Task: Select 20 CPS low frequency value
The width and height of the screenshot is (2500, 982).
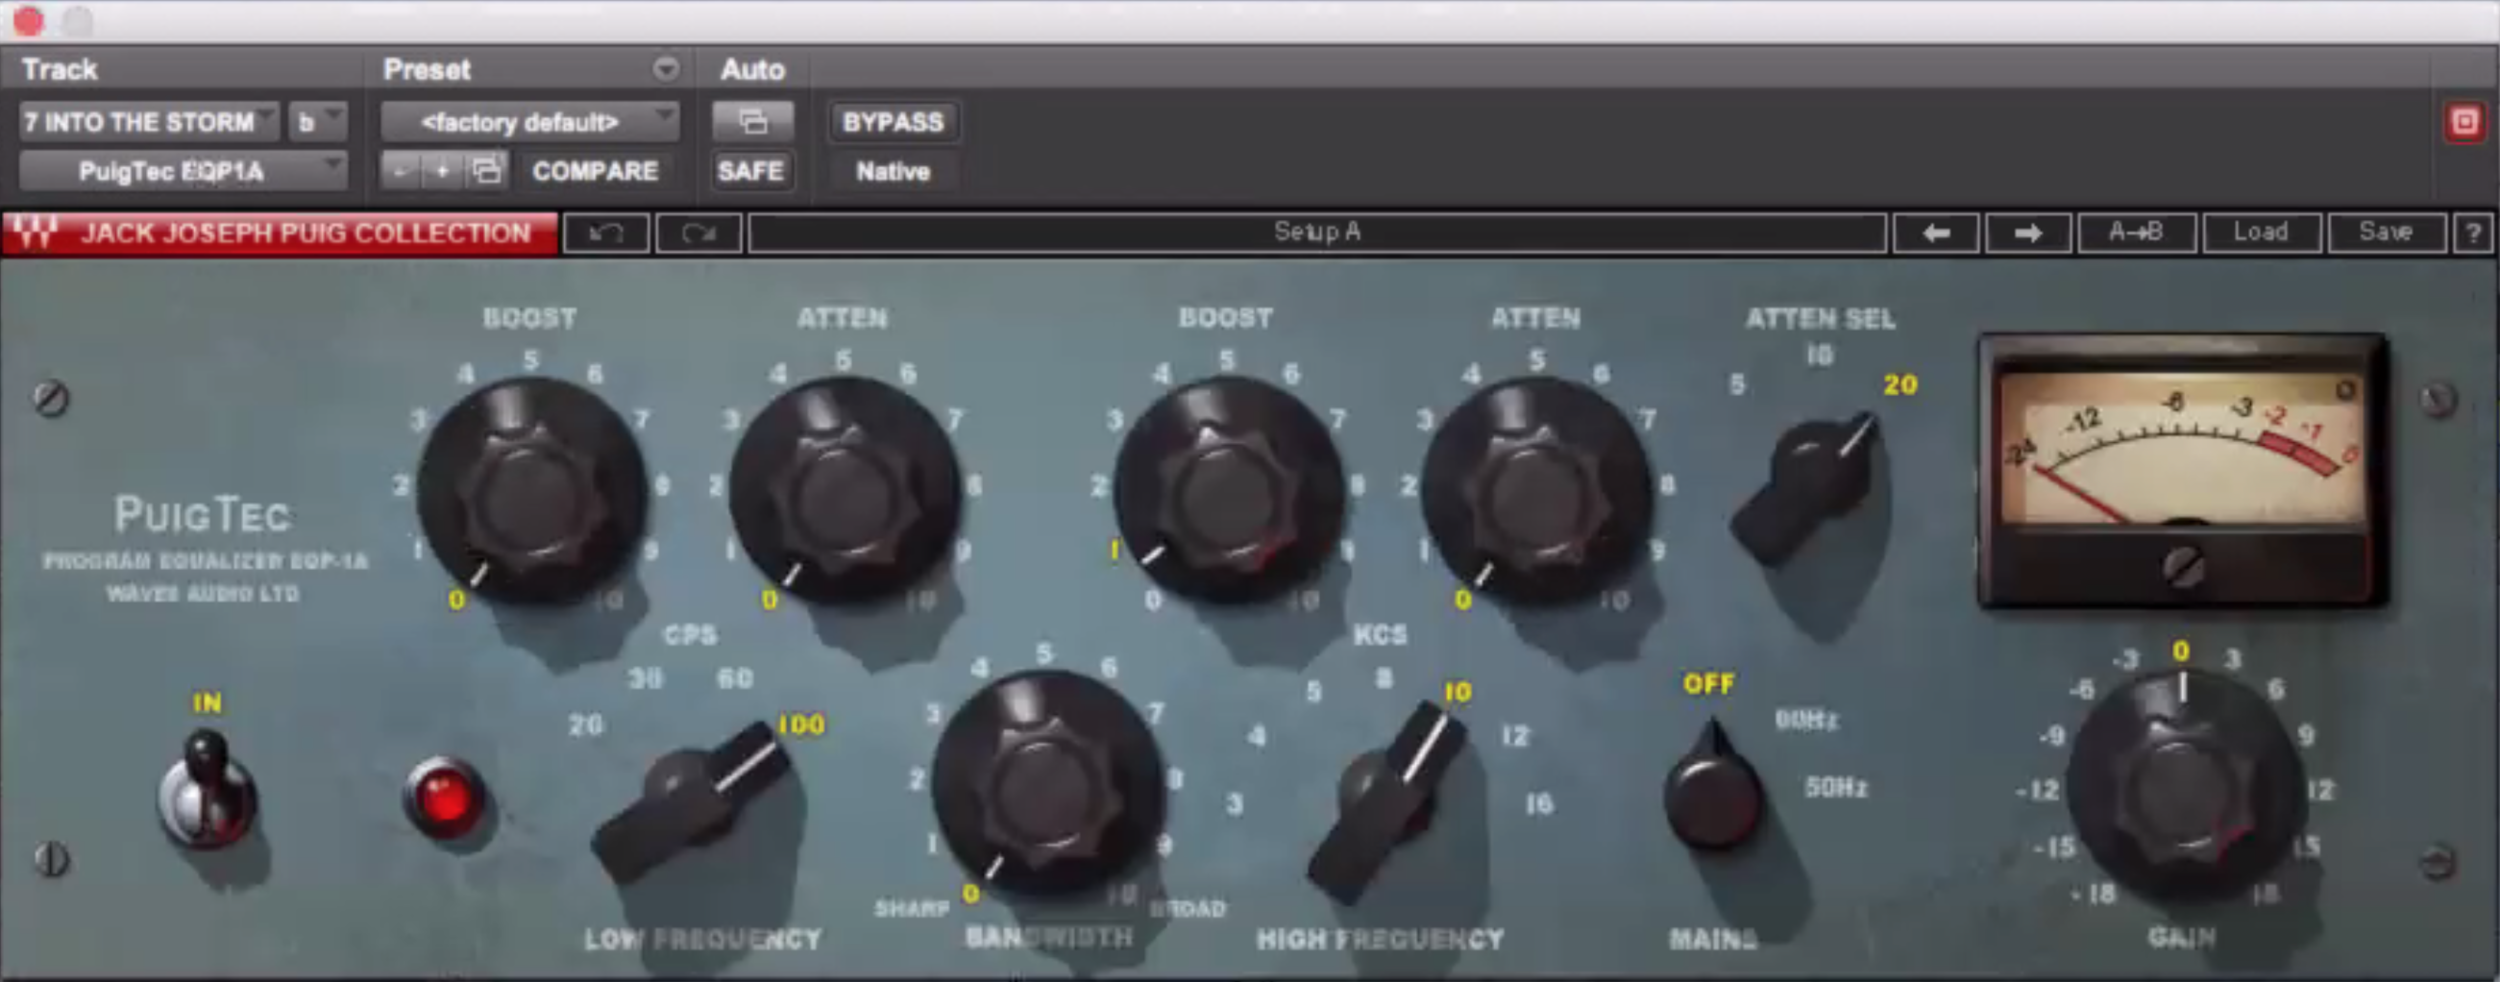Action: tap(586, 723)
